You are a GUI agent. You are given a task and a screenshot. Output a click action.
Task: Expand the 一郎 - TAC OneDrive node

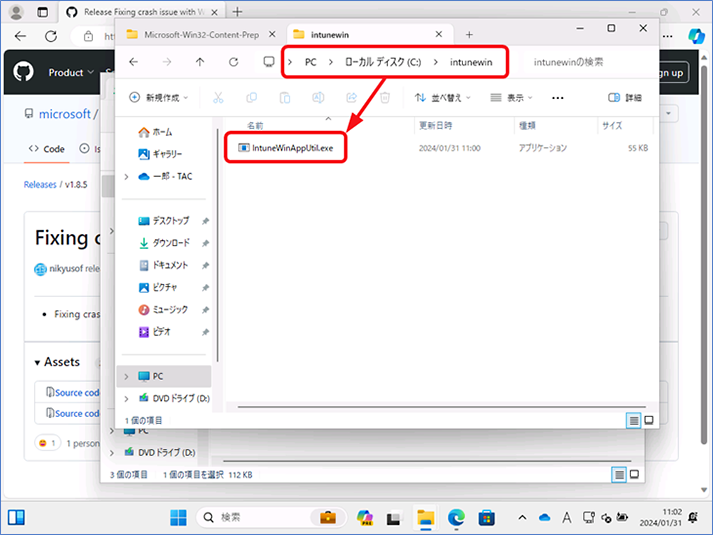pyautogui.click(x=126, y=176)
